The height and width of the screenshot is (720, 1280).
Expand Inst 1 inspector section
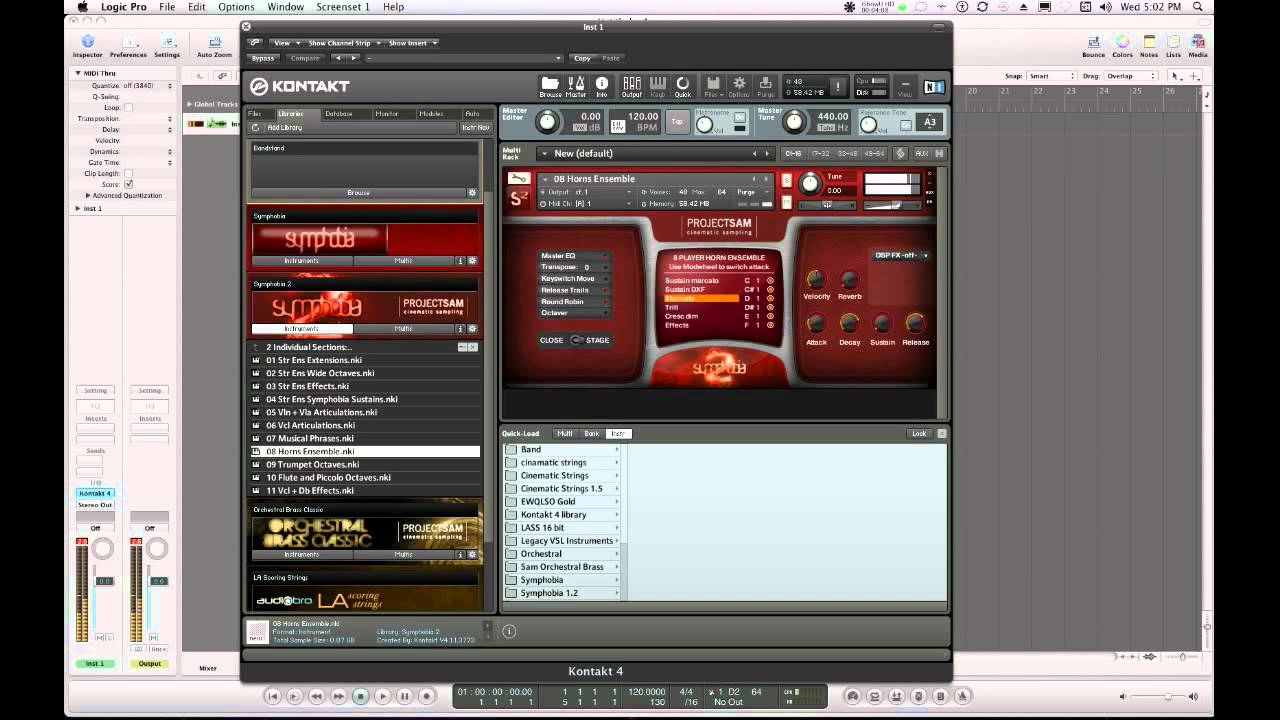click(78, 208)
